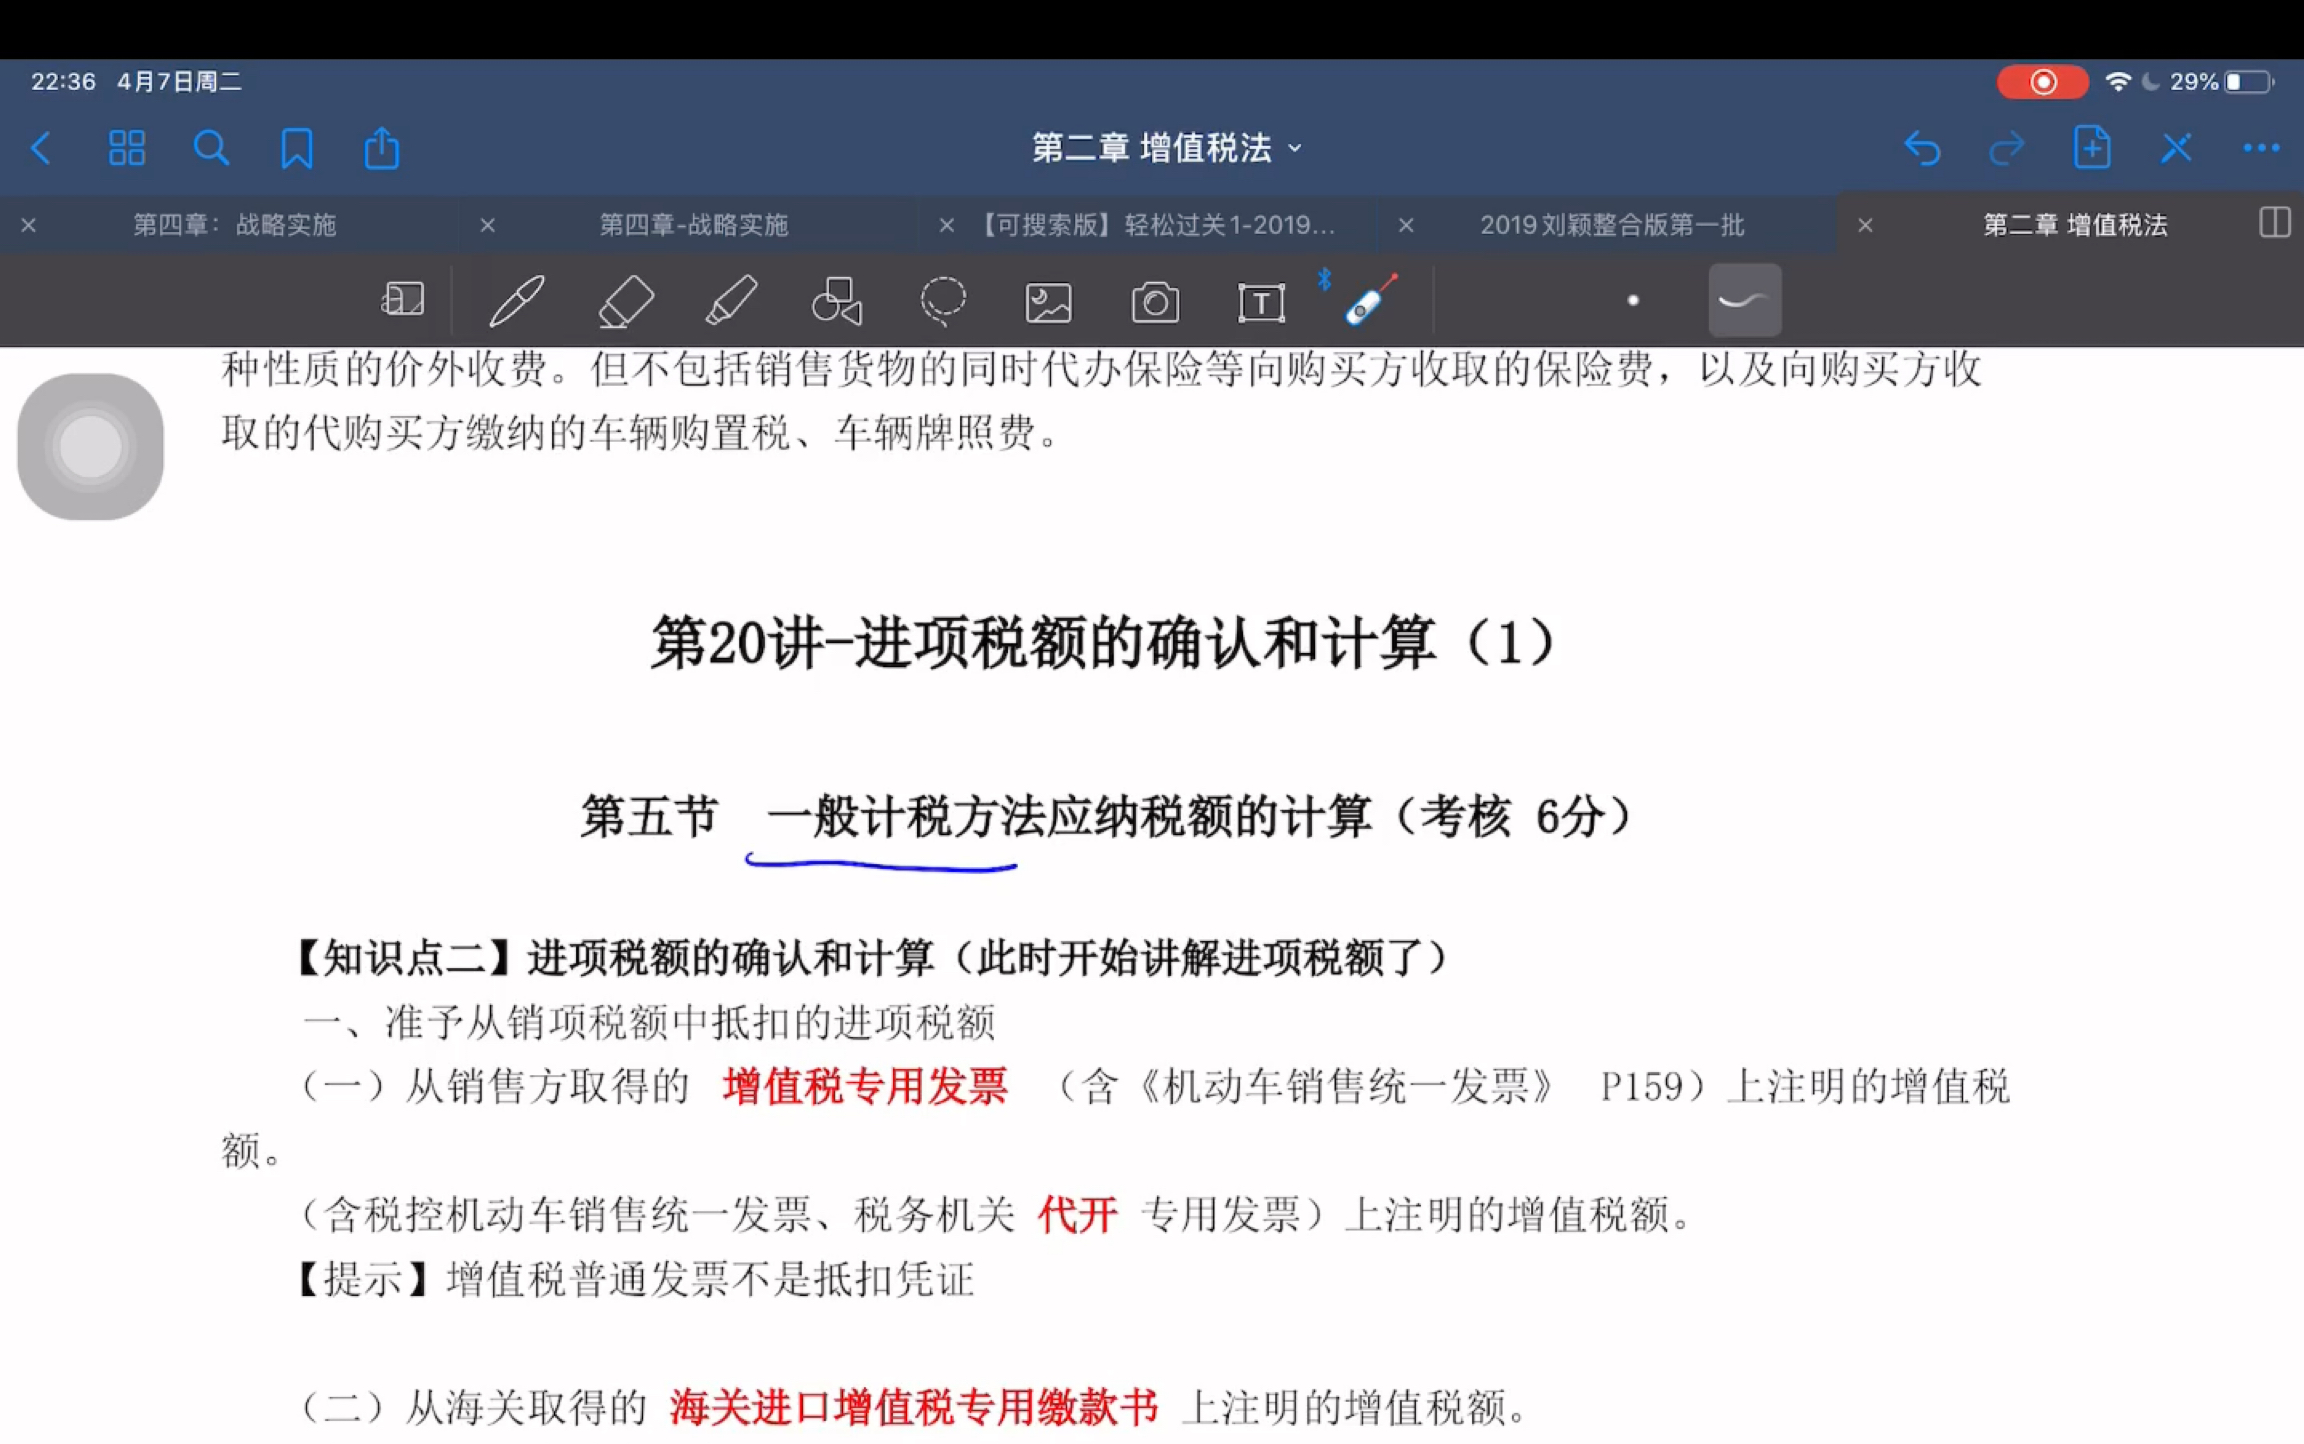Open the document search icon
This screenshot has height=1444, width=2304.
[x=211, y=149]
